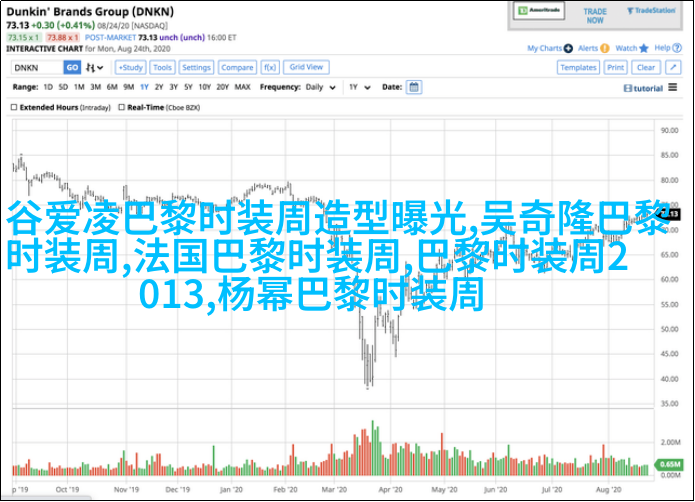Open the 1Y period dropdown
The width and height of the screenshot is (695, 502).
359,87
